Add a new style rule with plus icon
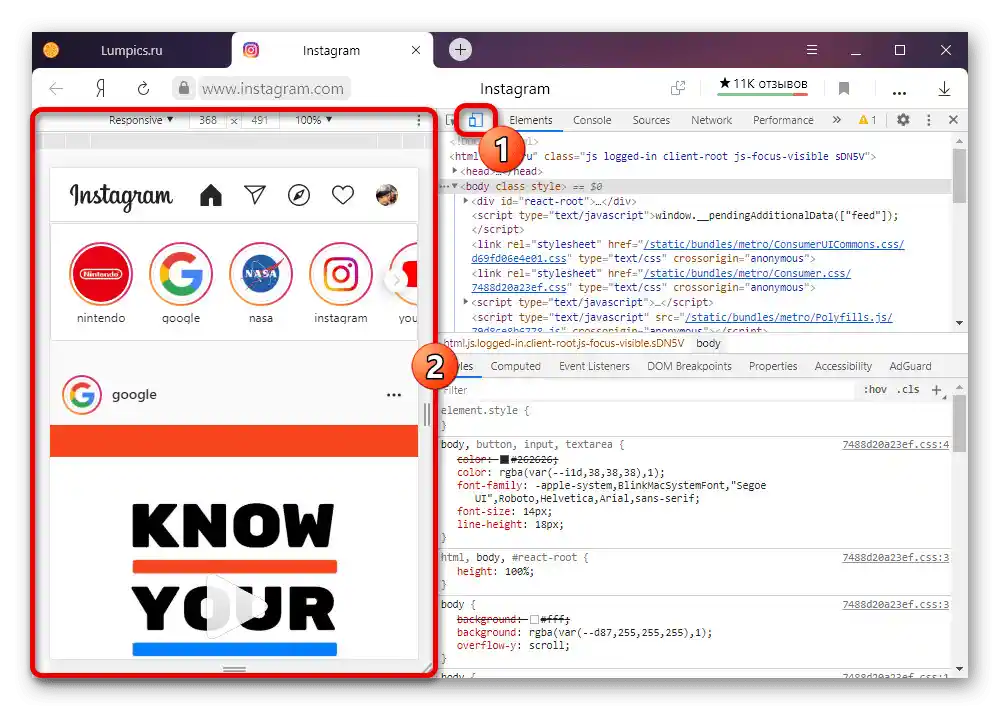This screenshot has height=710, width=1000. click(x=936, y=390)
